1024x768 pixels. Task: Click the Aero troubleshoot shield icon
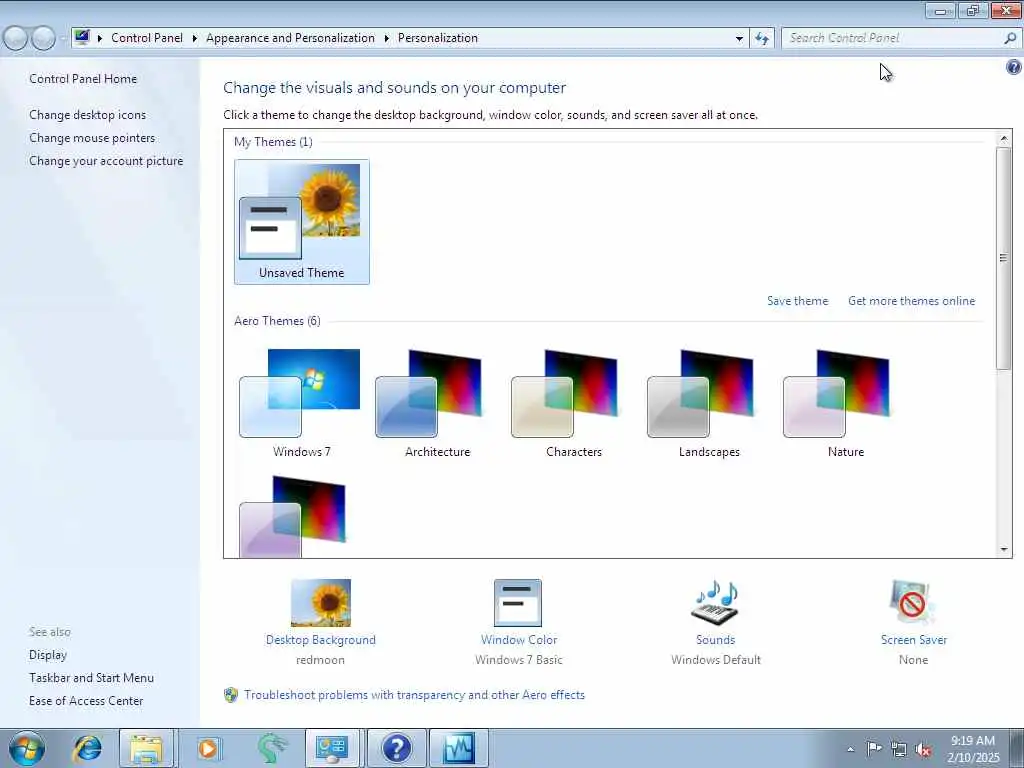[x=231, y=695]
